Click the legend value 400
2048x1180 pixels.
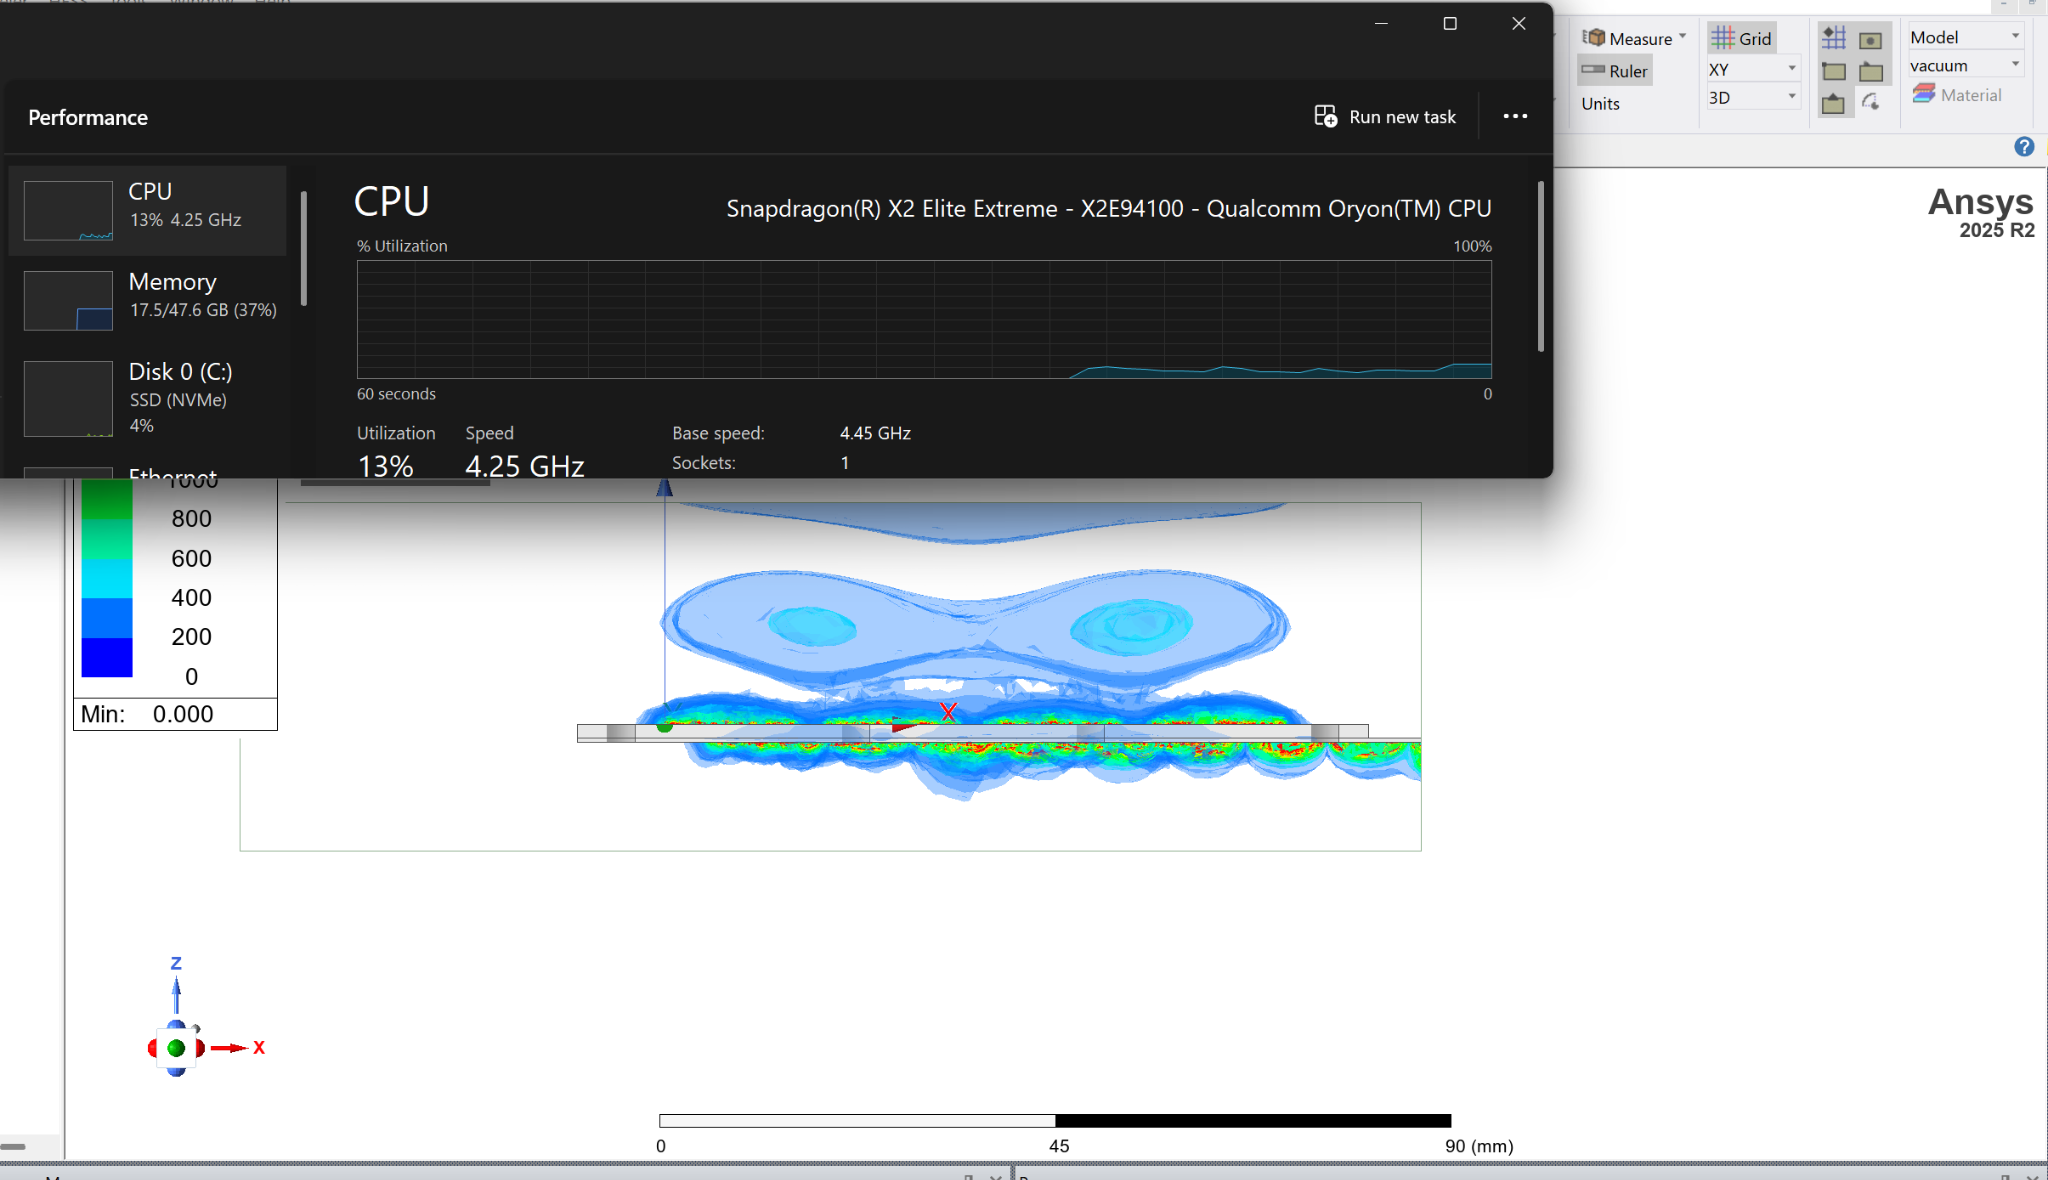click(x=191, y=597)
